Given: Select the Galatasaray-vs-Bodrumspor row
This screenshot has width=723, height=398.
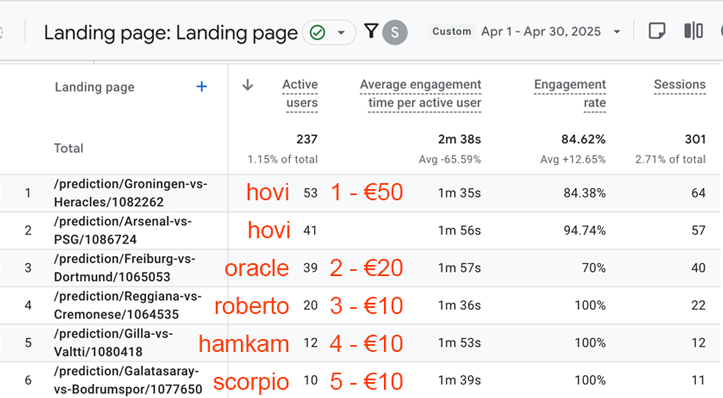Looking at the screenshot, I should [361, 380].
